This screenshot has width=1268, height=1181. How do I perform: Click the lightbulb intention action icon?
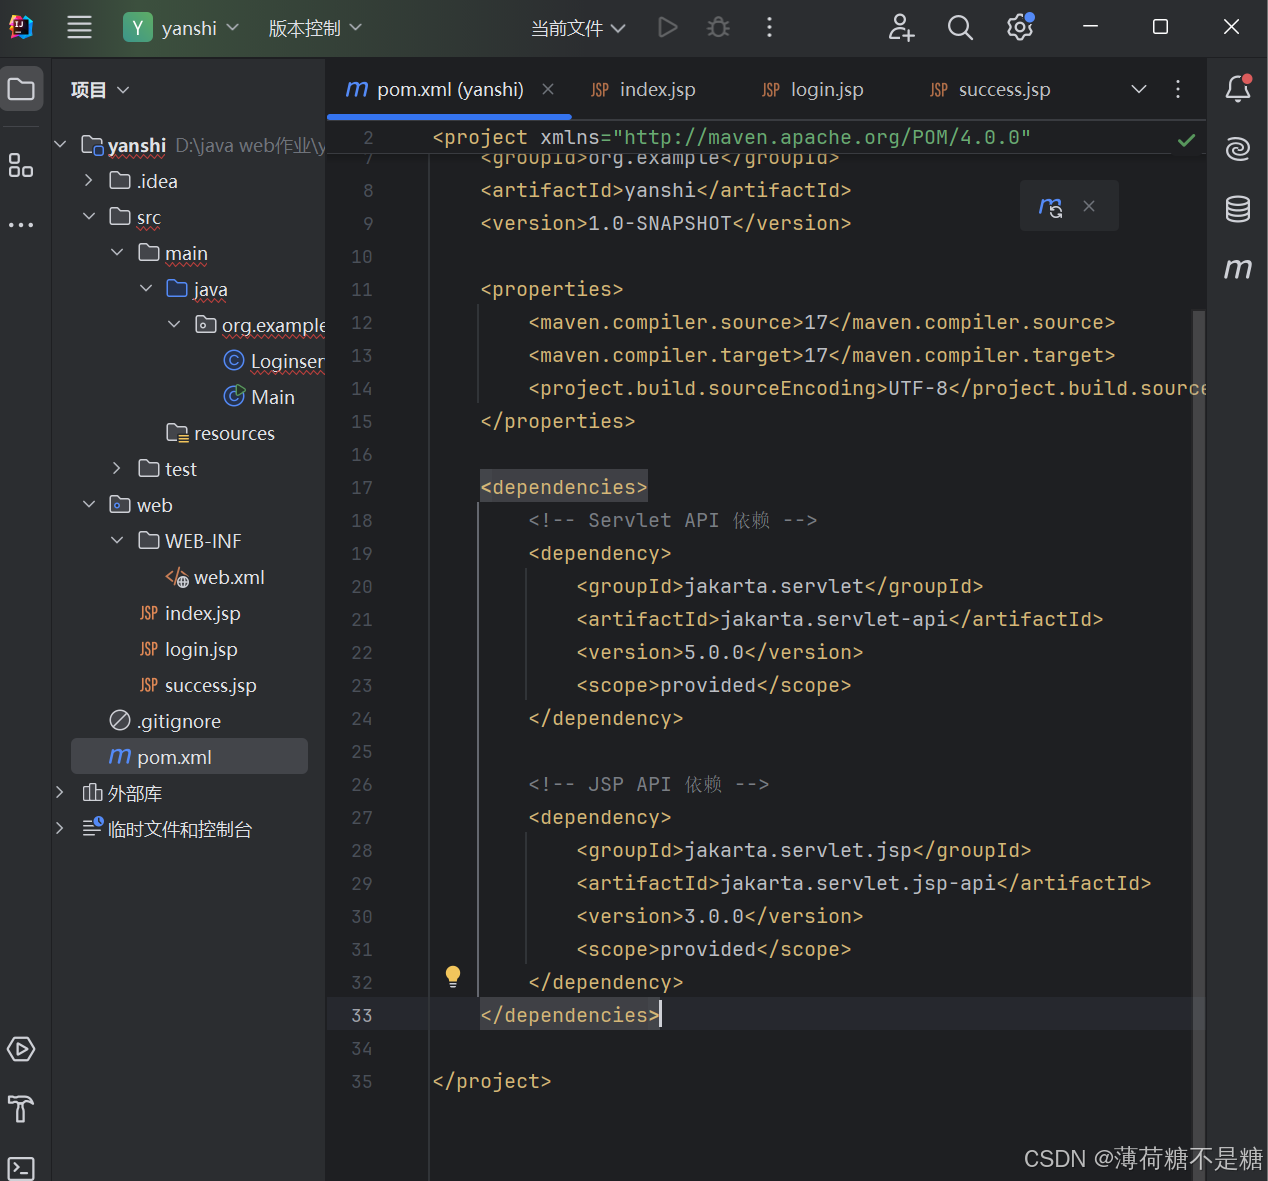point(453,977)
